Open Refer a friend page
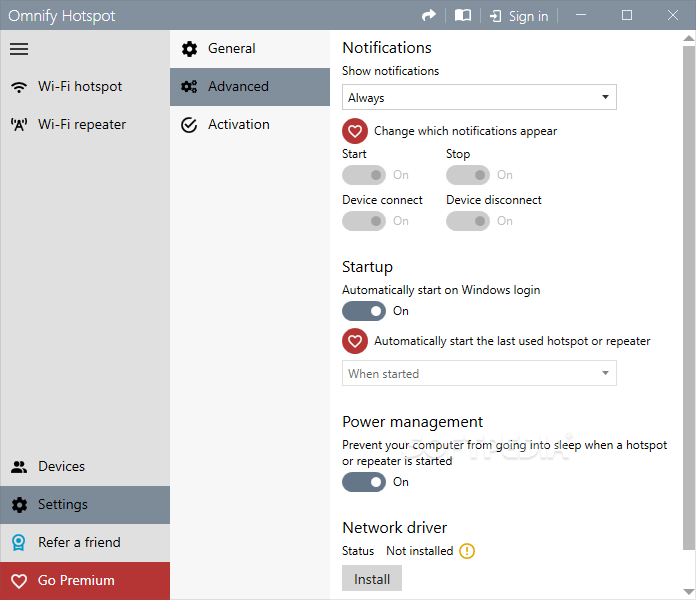 pos(85,542)
